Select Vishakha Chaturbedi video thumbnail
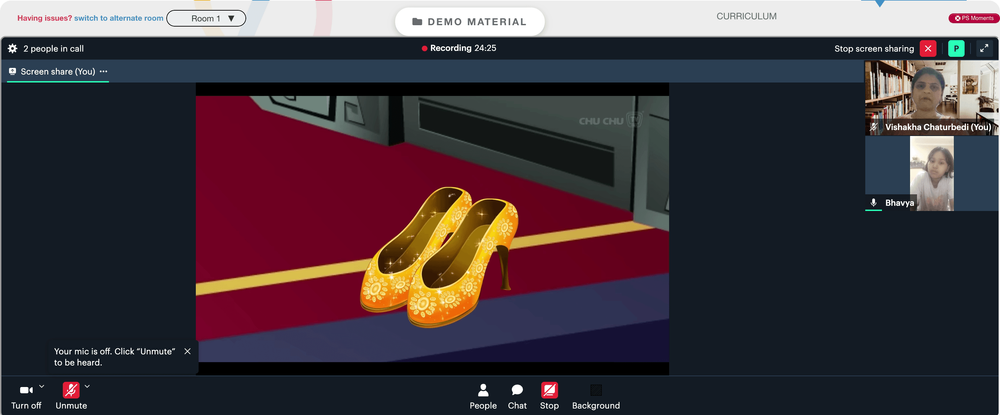The image size is (1000, 415). click(x=932, y=98)
